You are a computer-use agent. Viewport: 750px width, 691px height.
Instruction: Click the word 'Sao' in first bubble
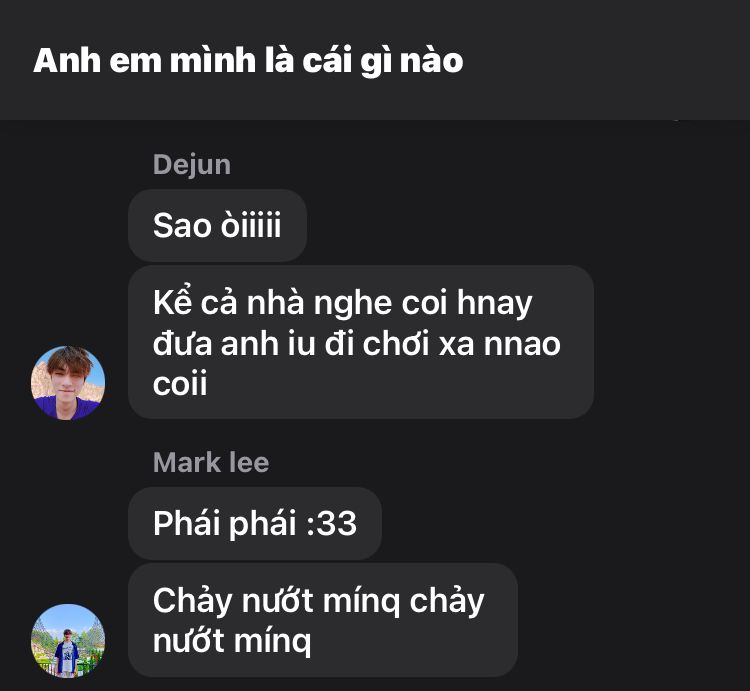pyautogui.click(x=181, y=225)
